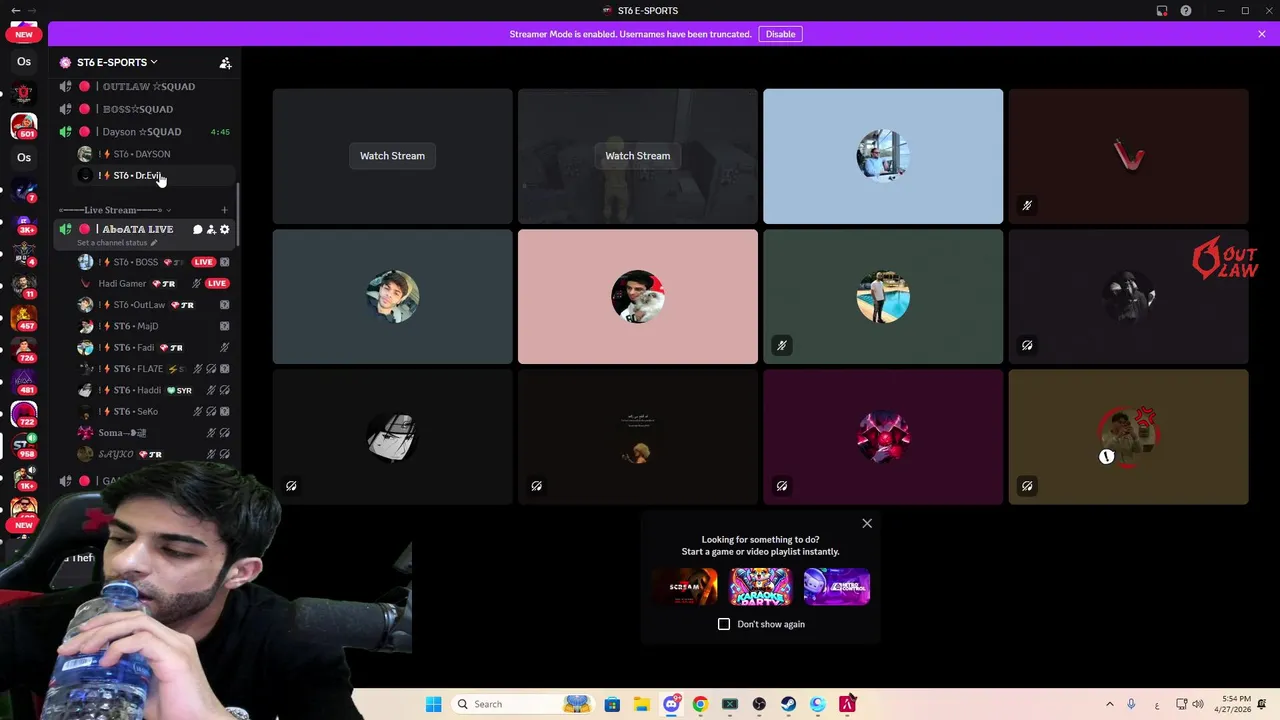
Task: Open server with 726 unread badge
Action: point(24,350)
